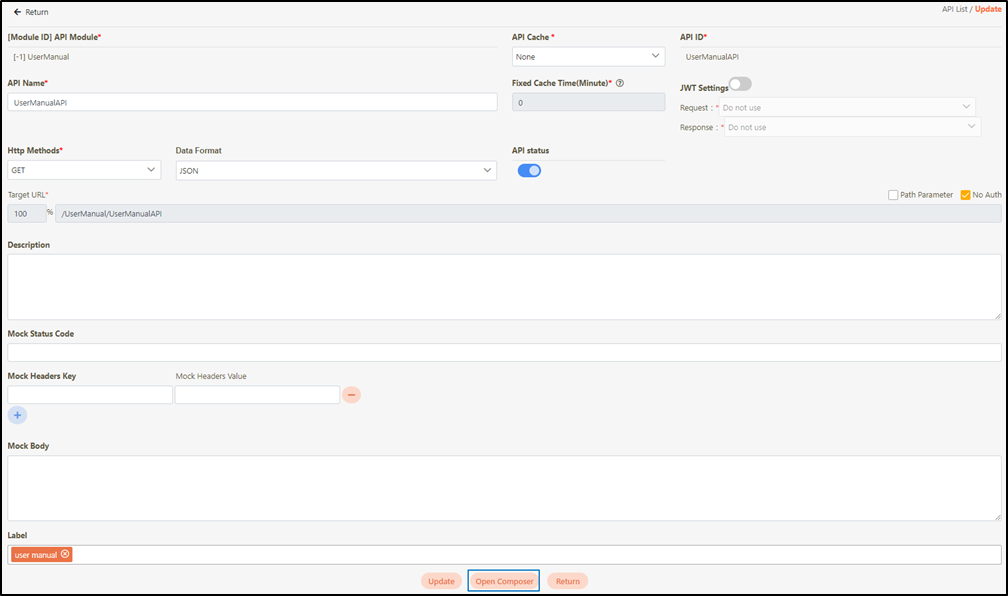The image size is (1008, 596).
Task: Disable the API status toggle
Action: [529, 170]
